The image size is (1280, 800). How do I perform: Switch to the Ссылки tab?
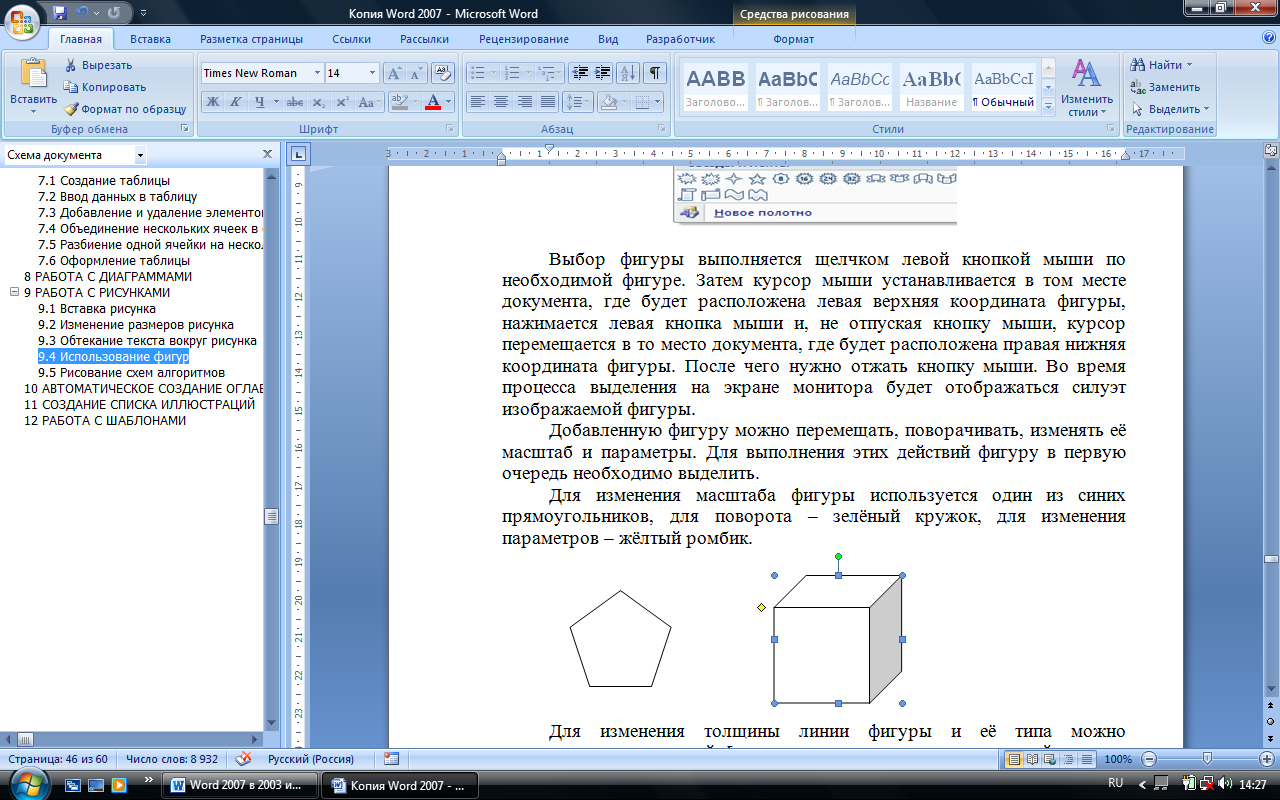tap(352, 39)
